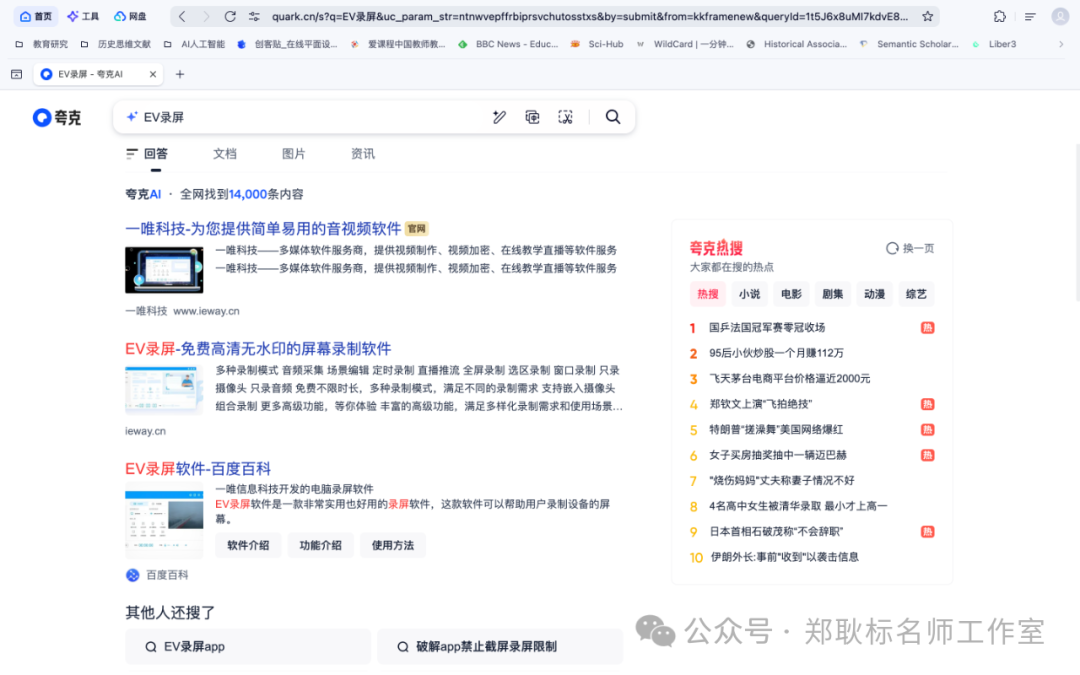1080x675 pixels.
Task: Open hot search 飞天茅台电商平台价格逼近2000元
Action: (789, 378)
